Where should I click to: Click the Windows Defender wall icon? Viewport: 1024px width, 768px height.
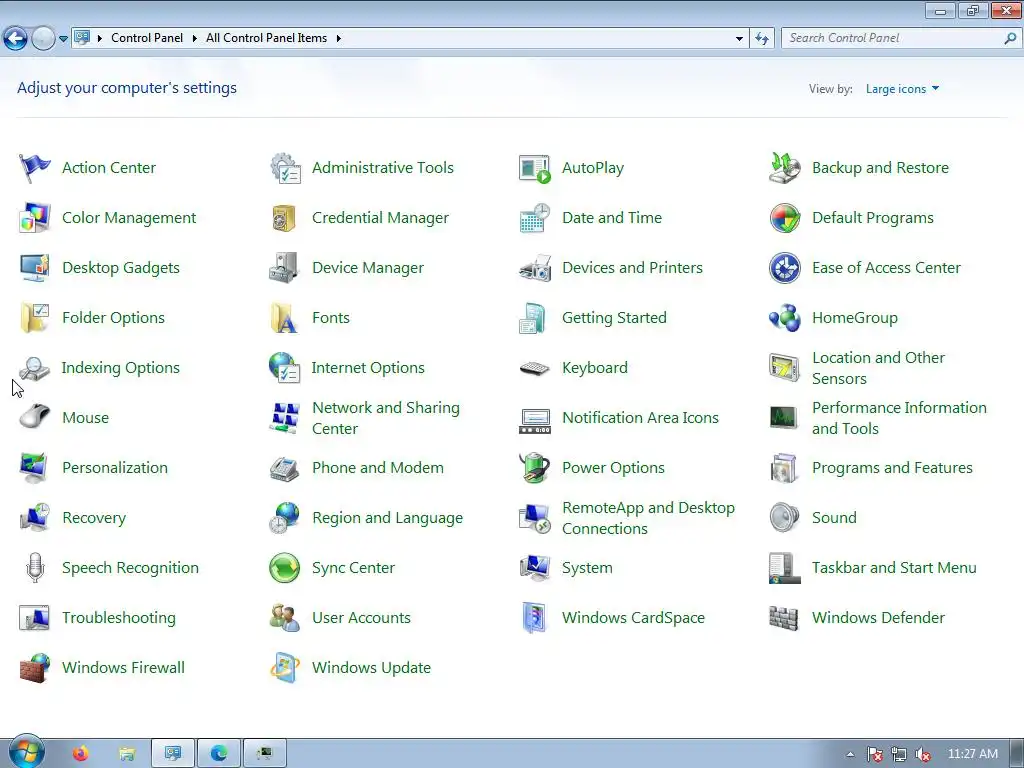click(784, 618)
